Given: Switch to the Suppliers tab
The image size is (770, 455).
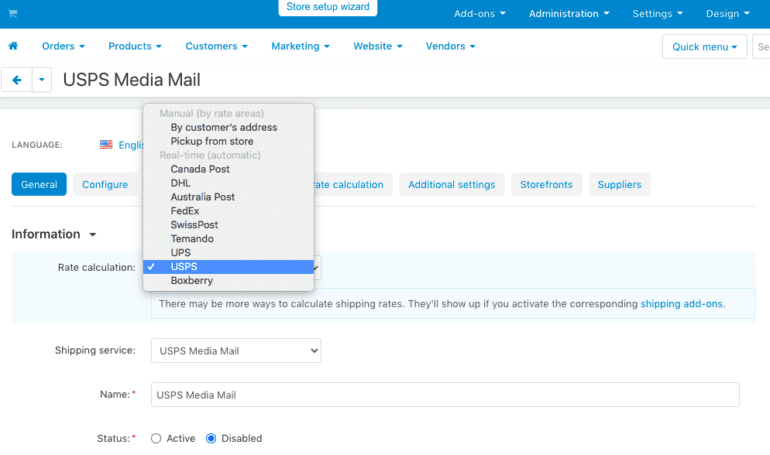Looking at the screenshot, I should (x=619, y=185).
